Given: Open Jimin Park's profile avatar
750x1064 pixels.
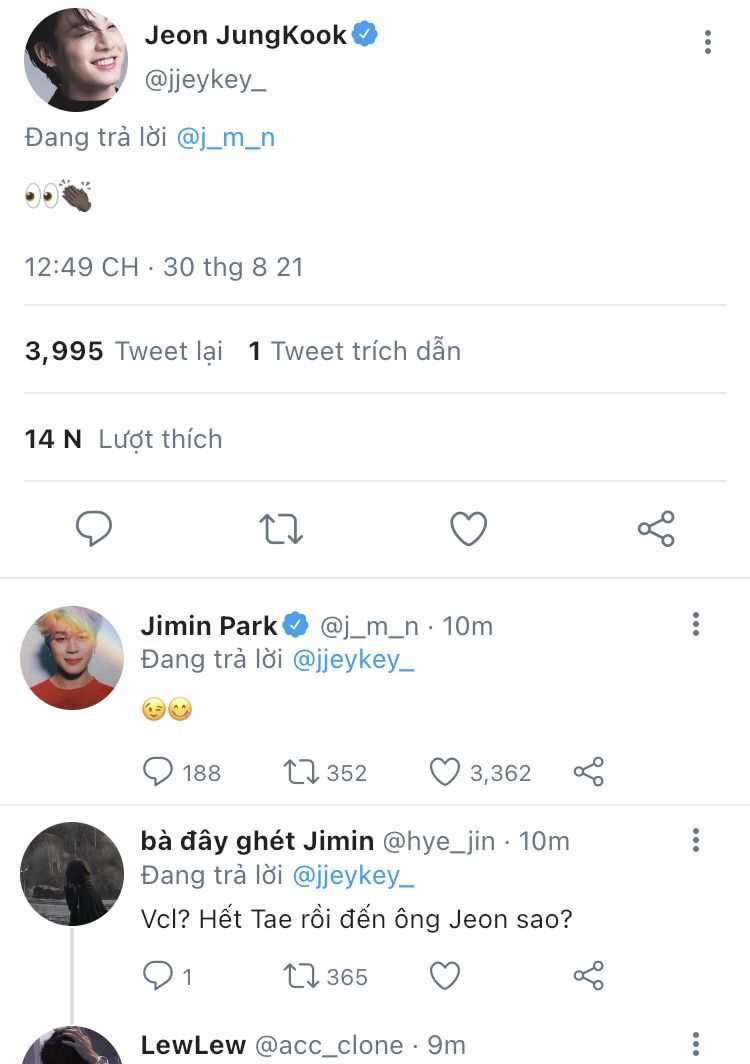Looking at the screenshot, I should 72,658.
